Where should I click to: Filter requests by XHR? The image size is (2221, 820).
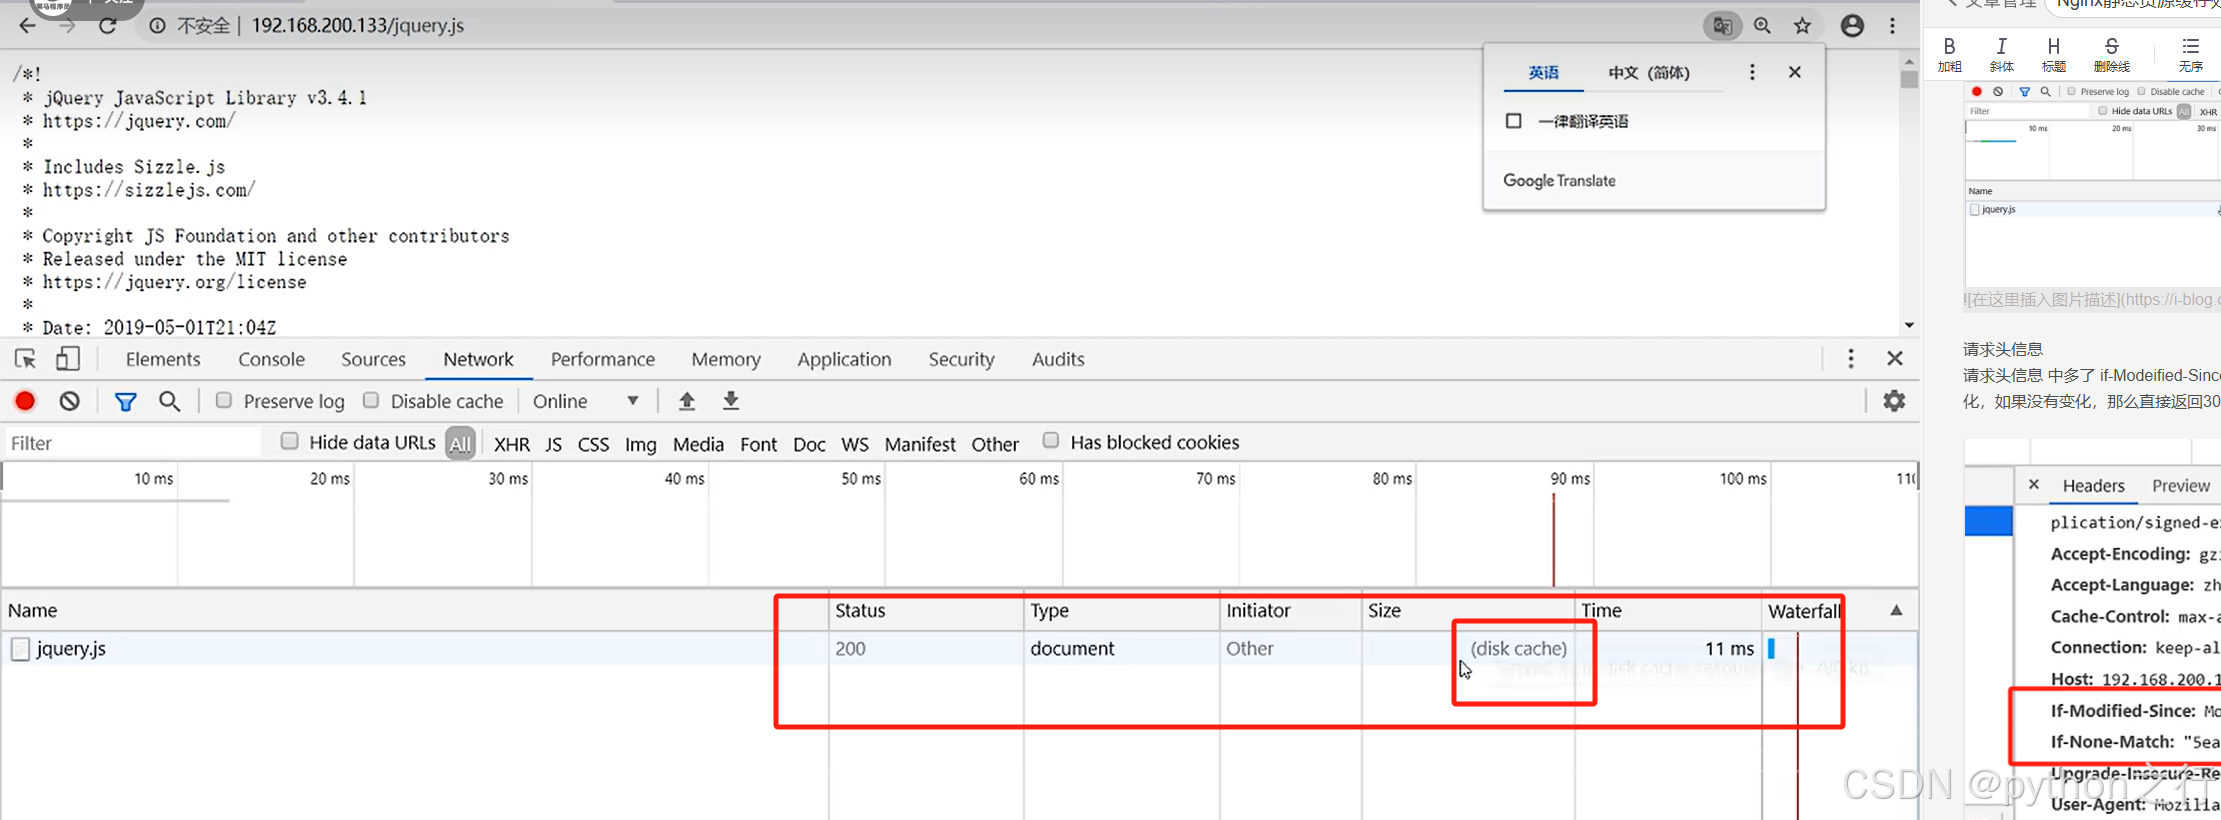coord(512,443)
